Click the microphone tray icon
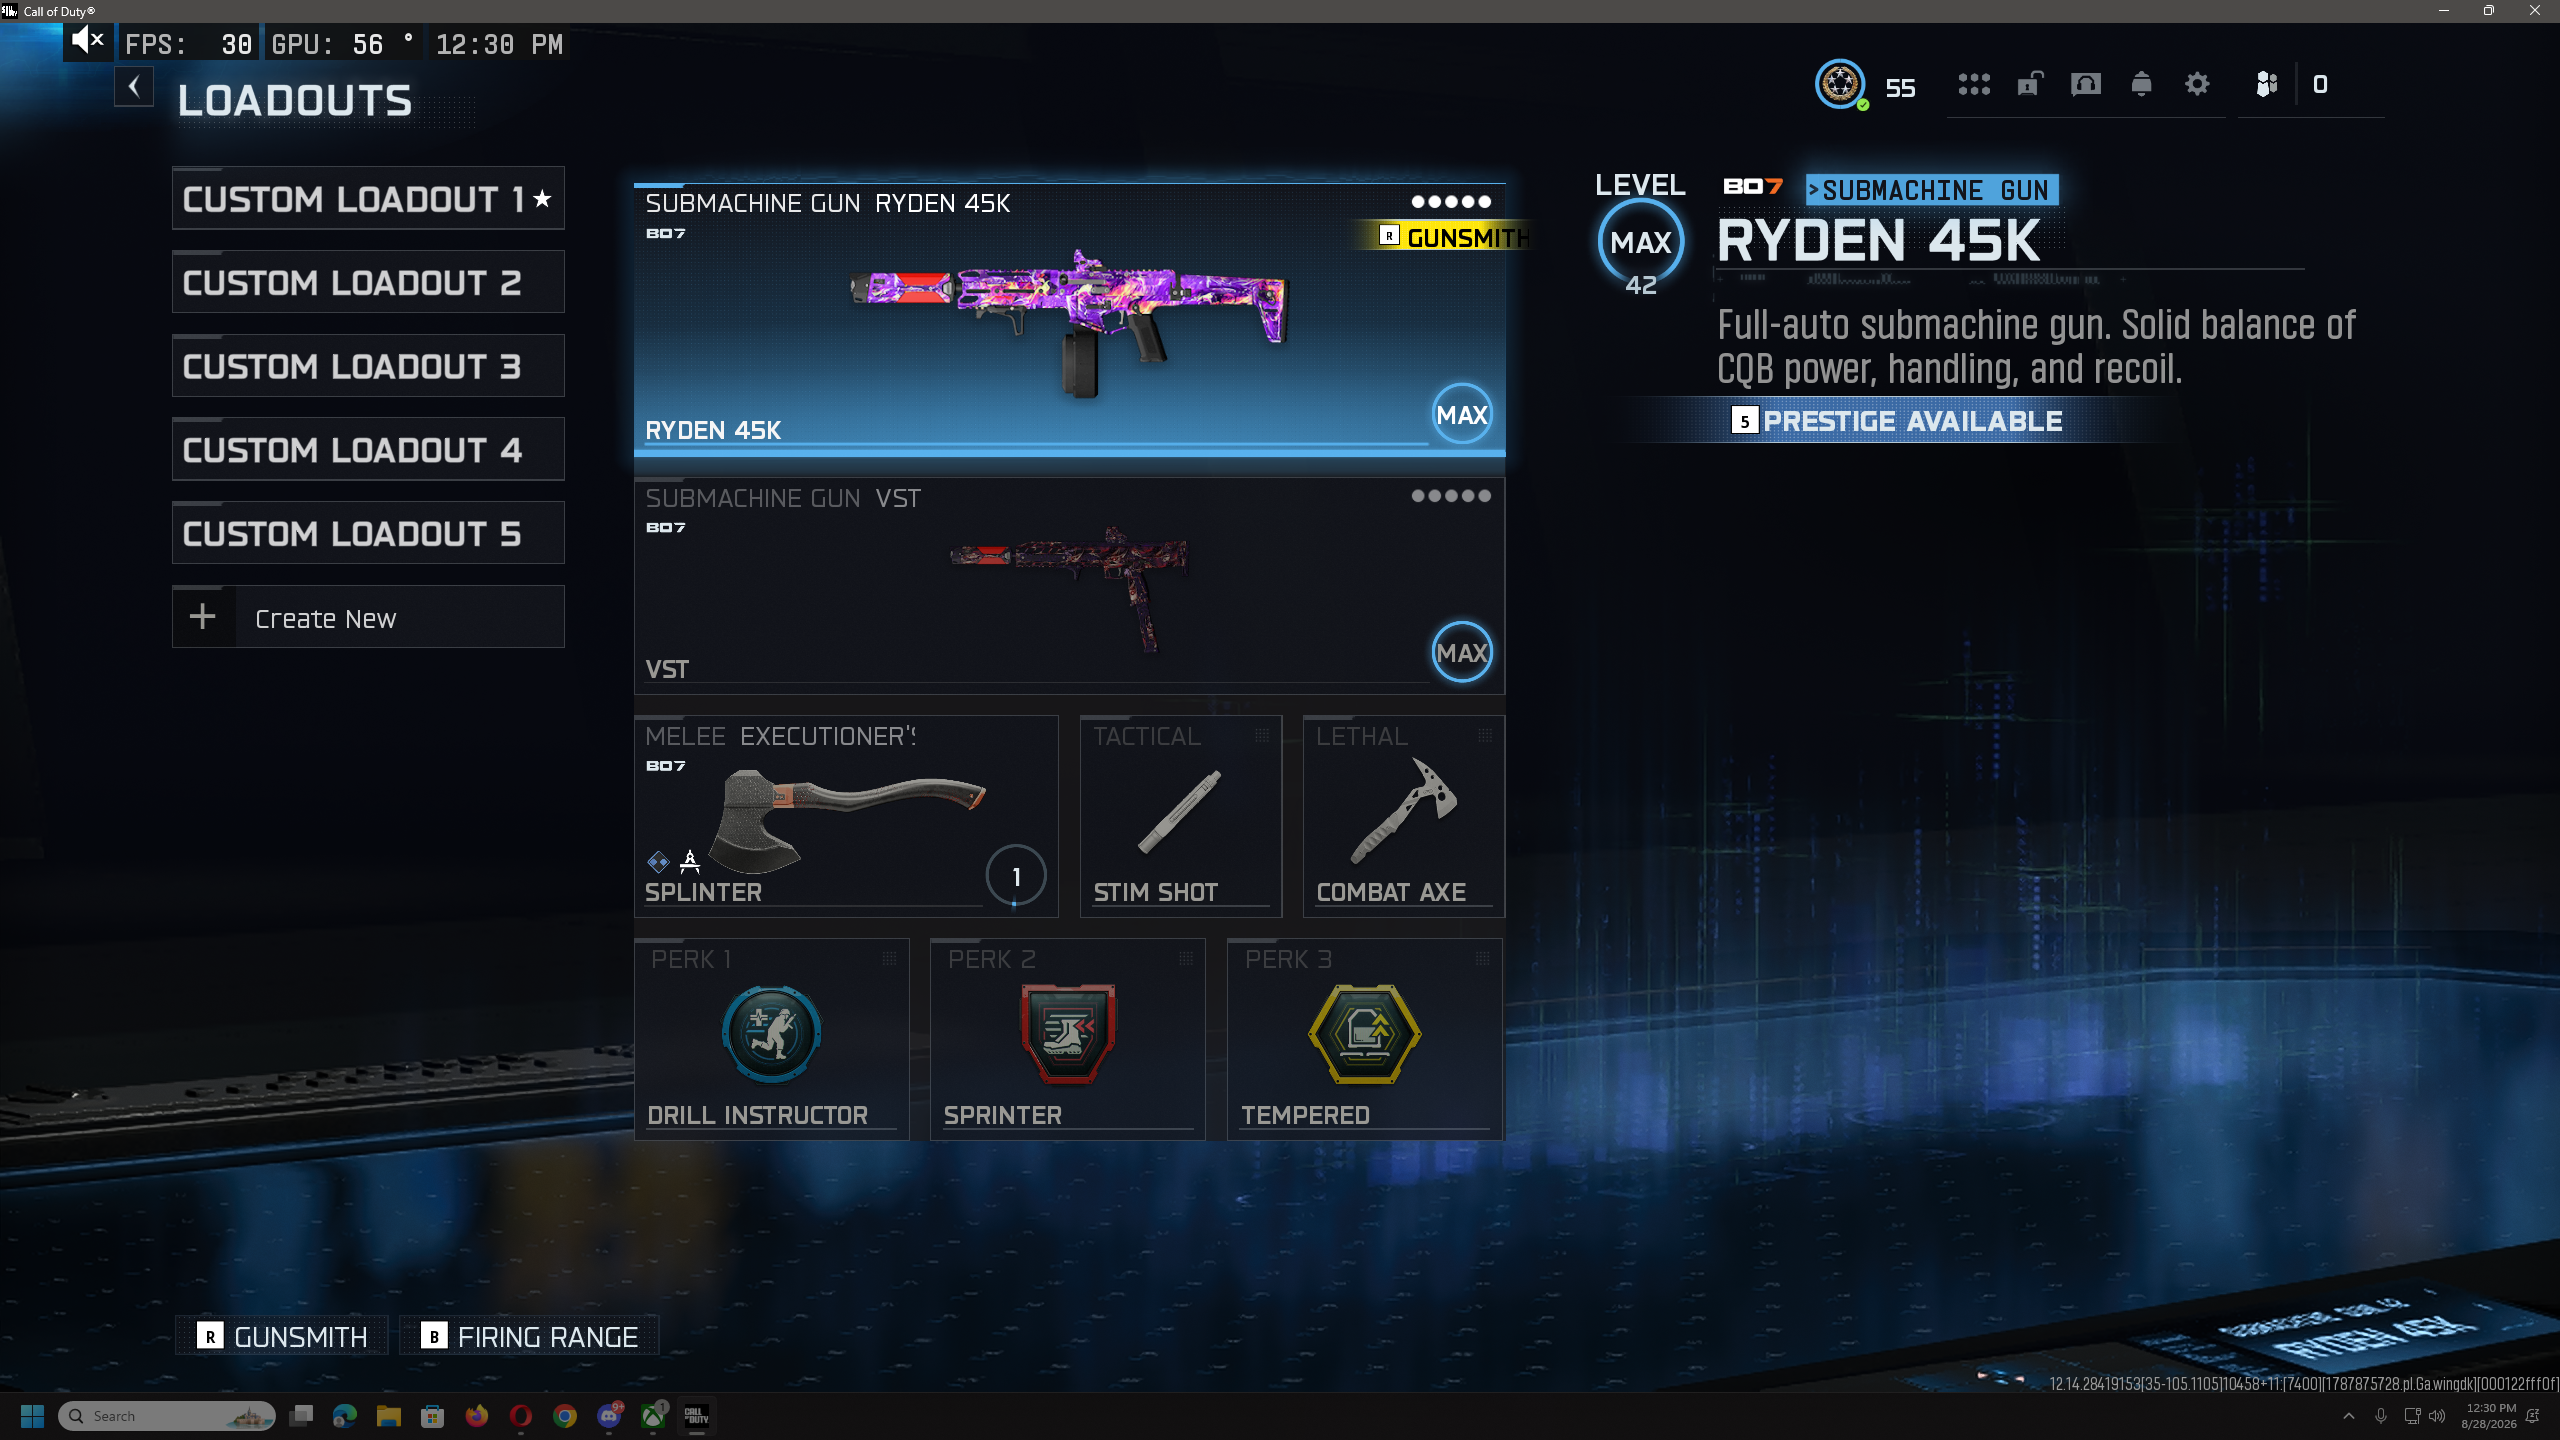 [x=2381, y=1416]
